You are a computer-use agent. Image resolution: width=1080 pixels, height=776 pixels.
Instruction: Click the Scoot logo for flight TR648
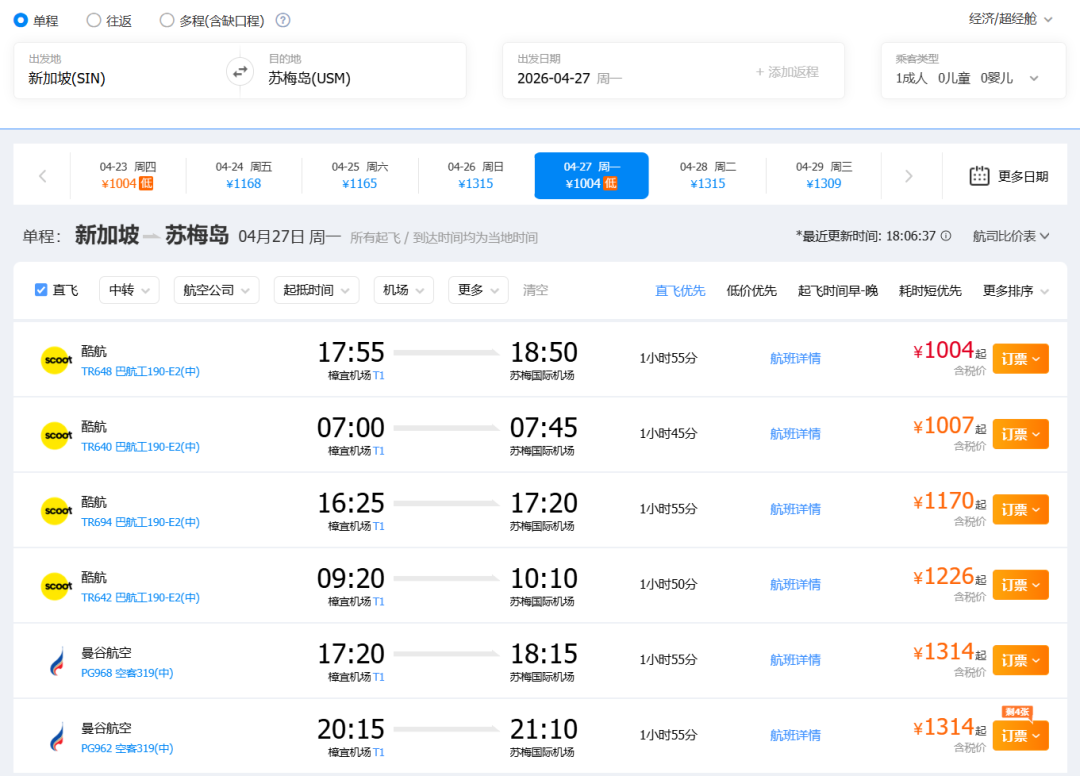56,360
